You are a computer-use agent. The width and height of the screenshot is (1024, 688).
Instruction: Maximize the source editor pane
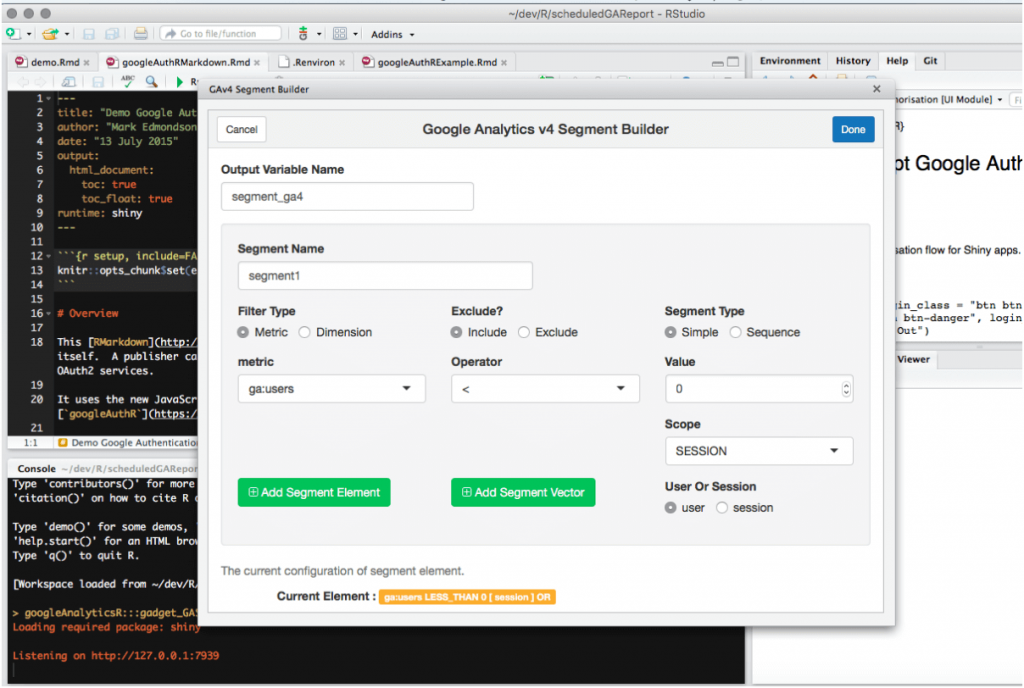[x=733, y=61]
